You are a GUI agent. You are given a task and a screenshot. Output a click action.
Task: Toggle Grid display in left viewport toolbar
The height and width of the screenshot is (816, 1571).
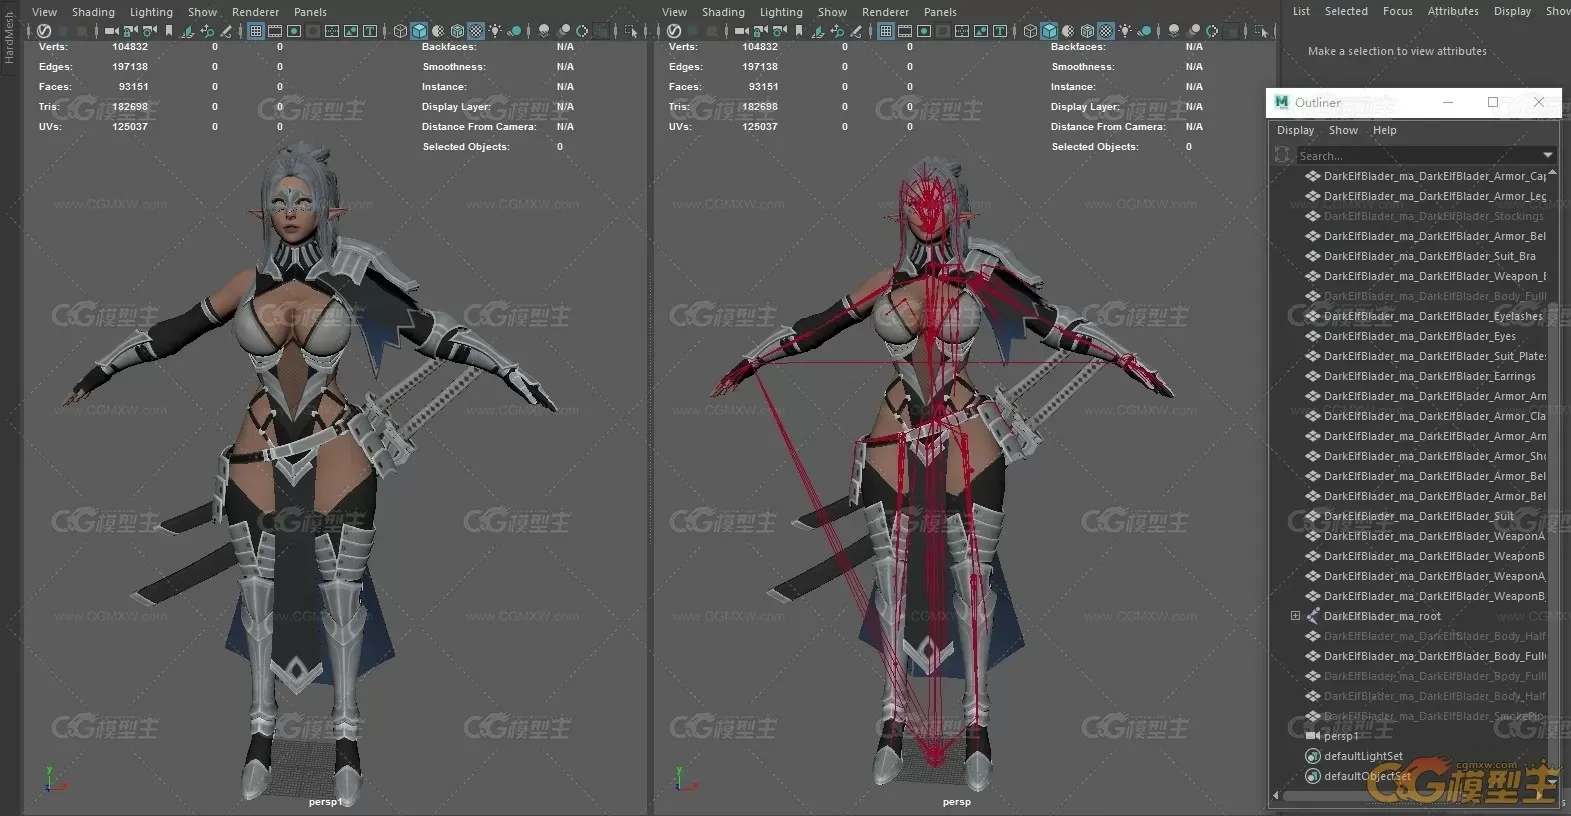(x=256, y=31)
